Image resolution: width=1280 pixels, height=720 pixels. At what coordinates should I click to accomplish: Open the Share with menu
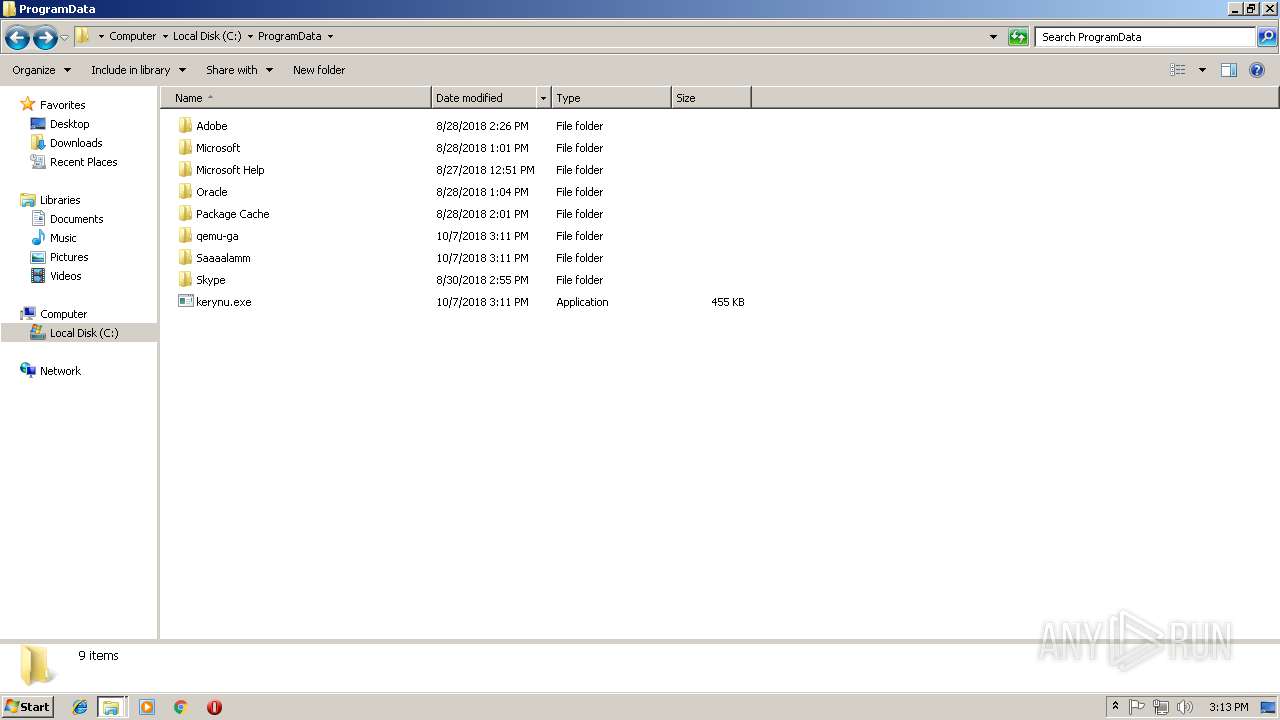(239, 70)
